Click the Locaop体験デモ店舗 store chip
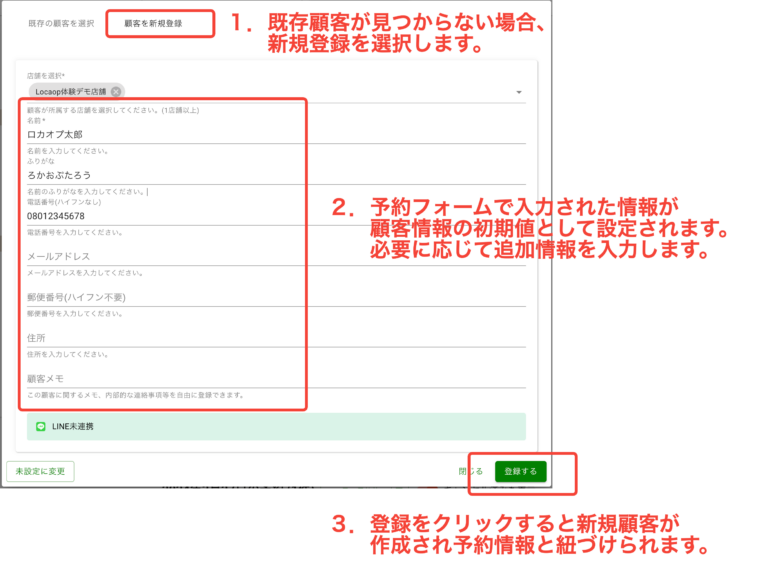768x577 pixels. (x=76, y=92)
